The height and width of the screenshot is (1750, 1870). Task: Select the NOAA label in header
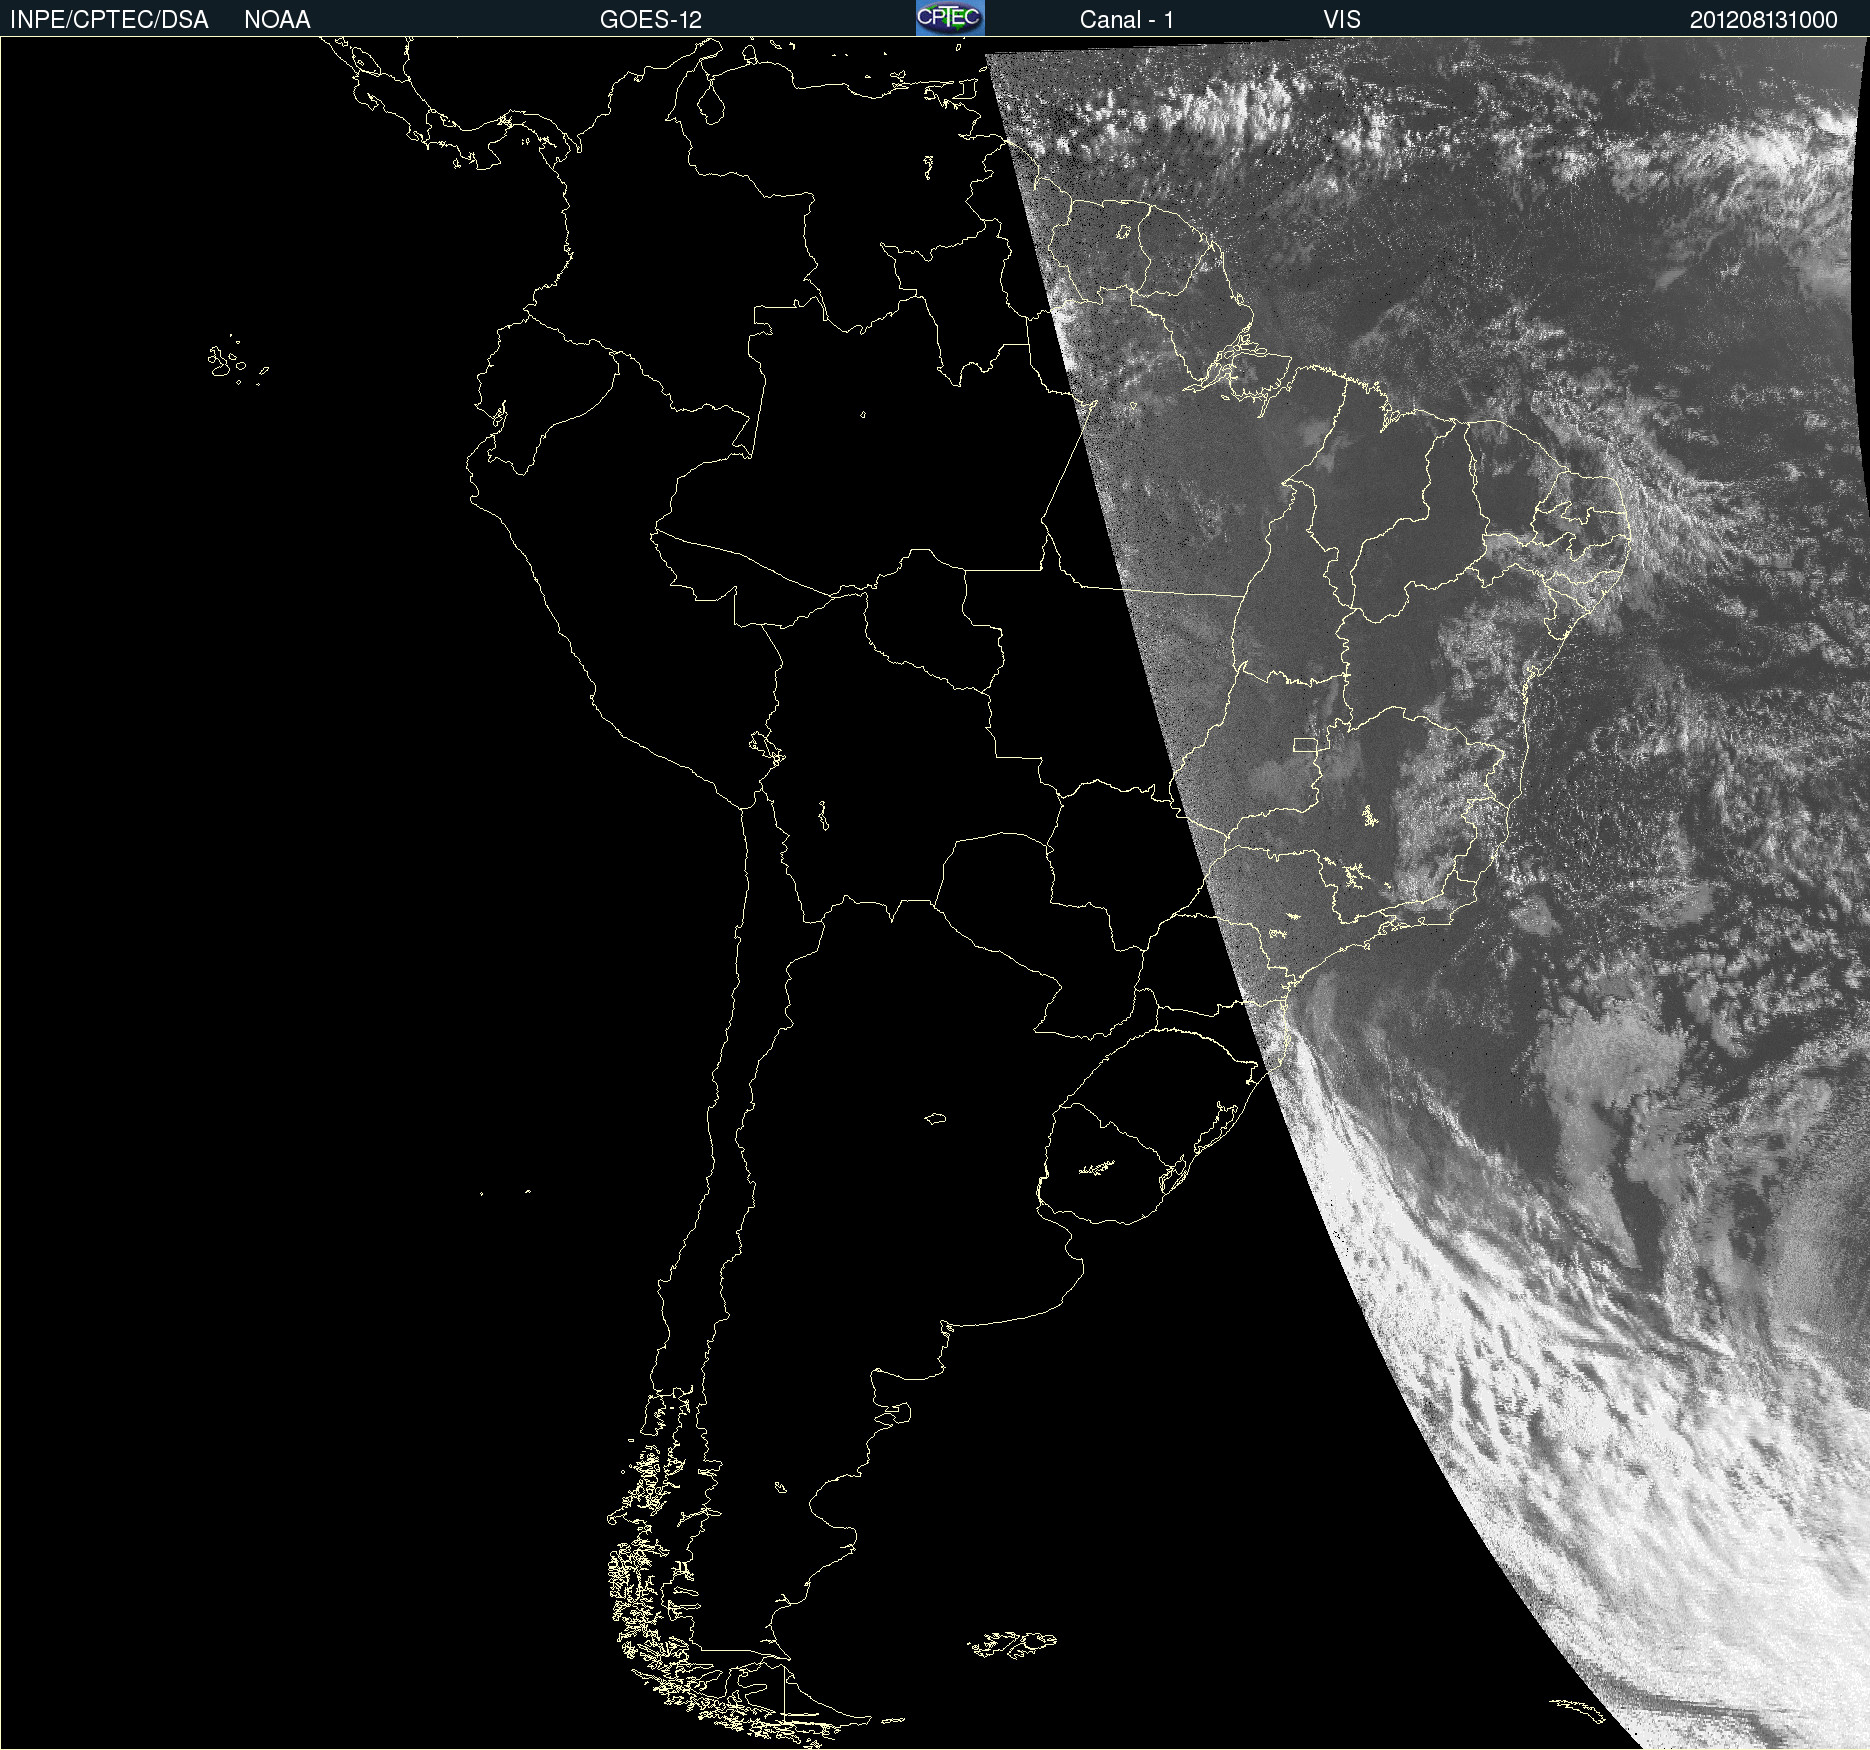point(277,20)
